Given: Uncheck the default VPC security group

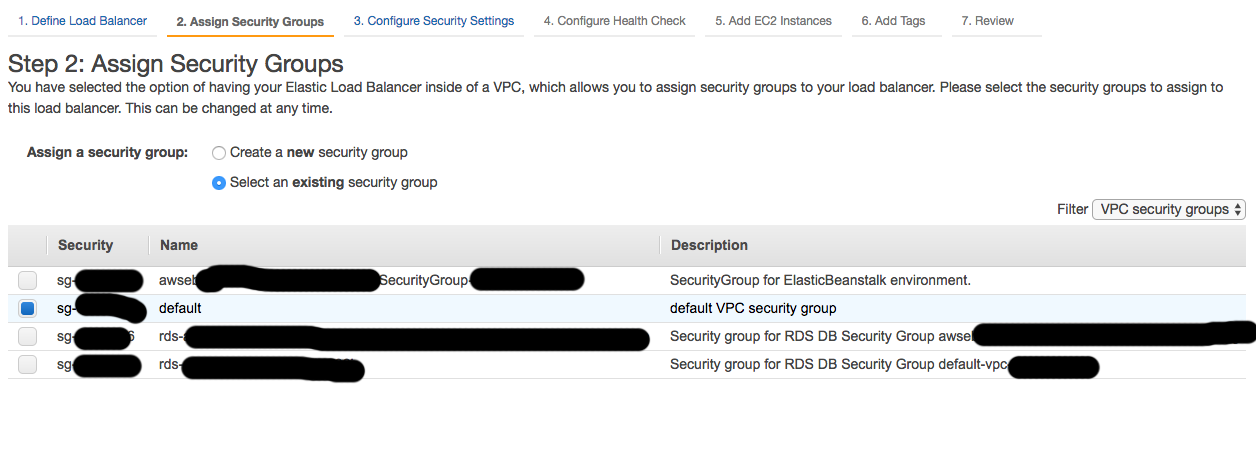Looking at the screenshot, I should click(28, 309).
